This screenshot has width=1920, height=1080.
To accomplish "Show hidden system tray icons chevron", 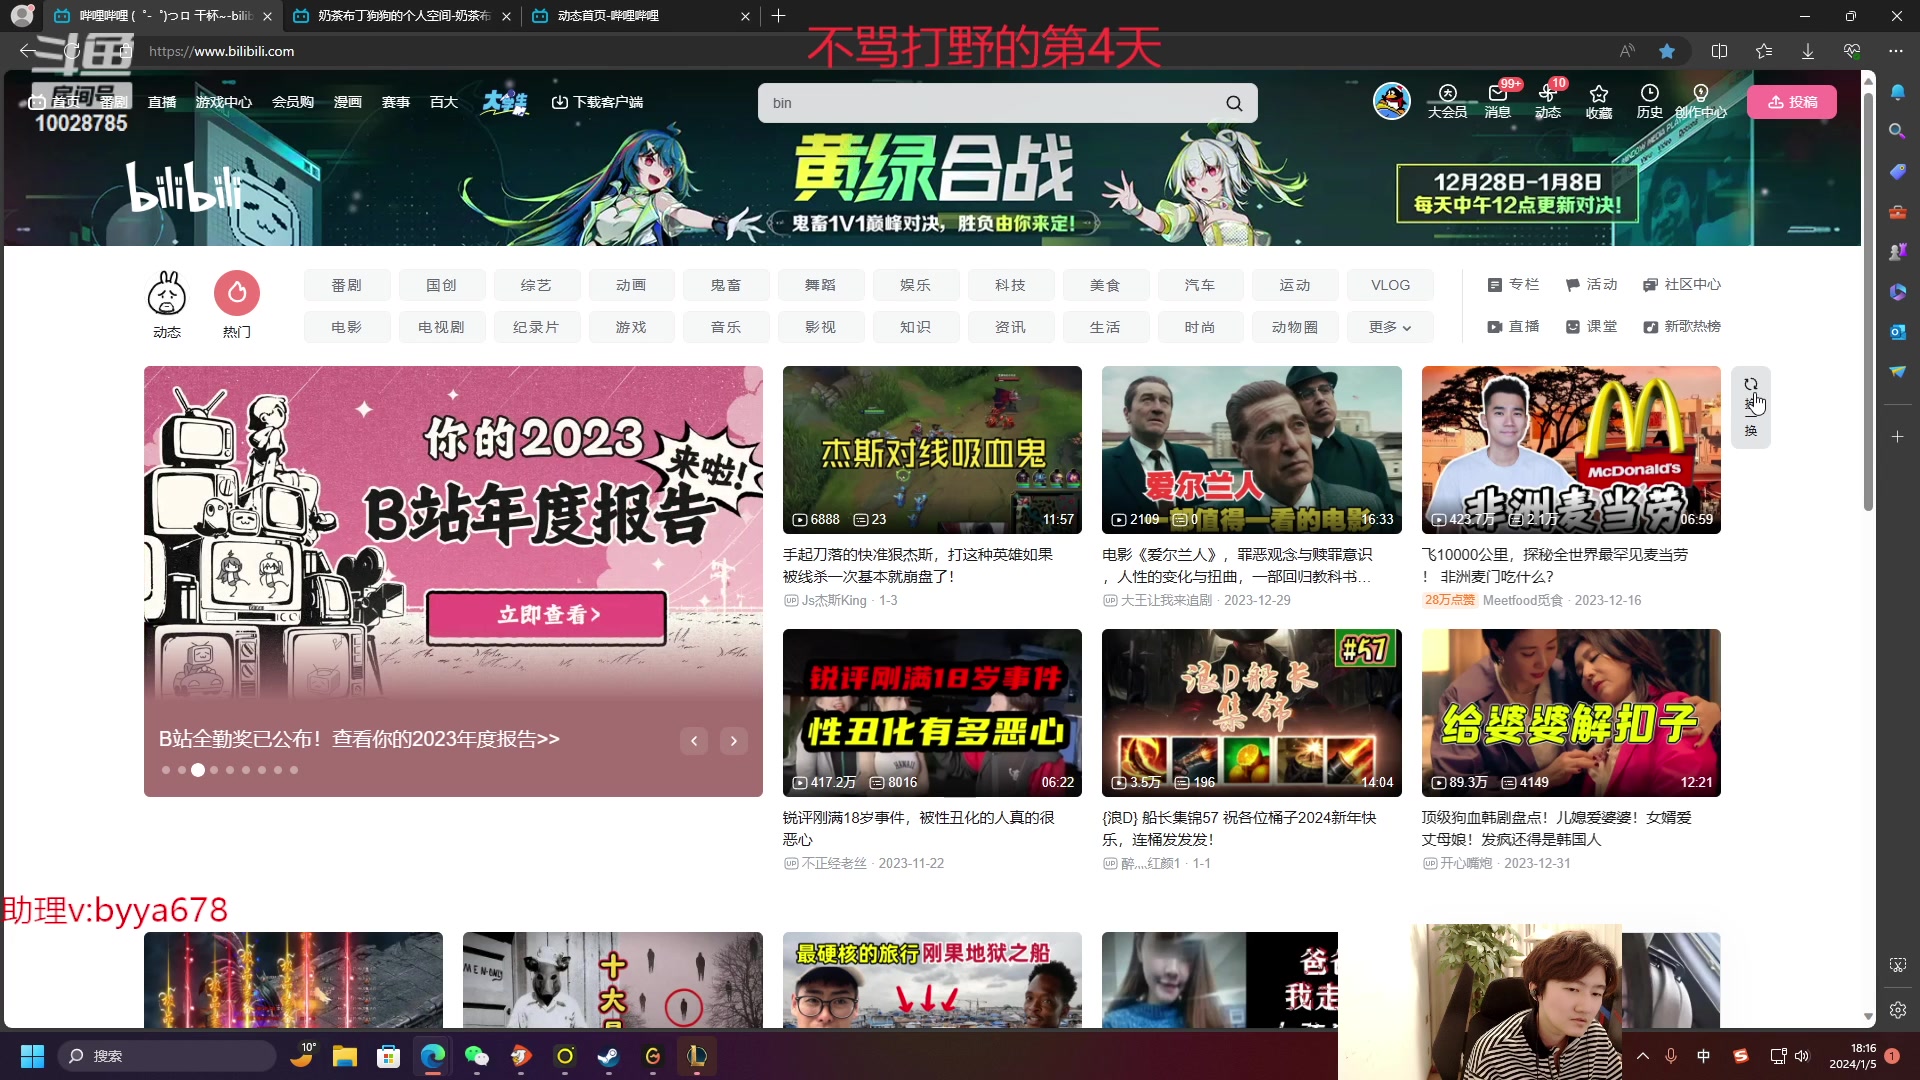I will click(1643, 1056).
